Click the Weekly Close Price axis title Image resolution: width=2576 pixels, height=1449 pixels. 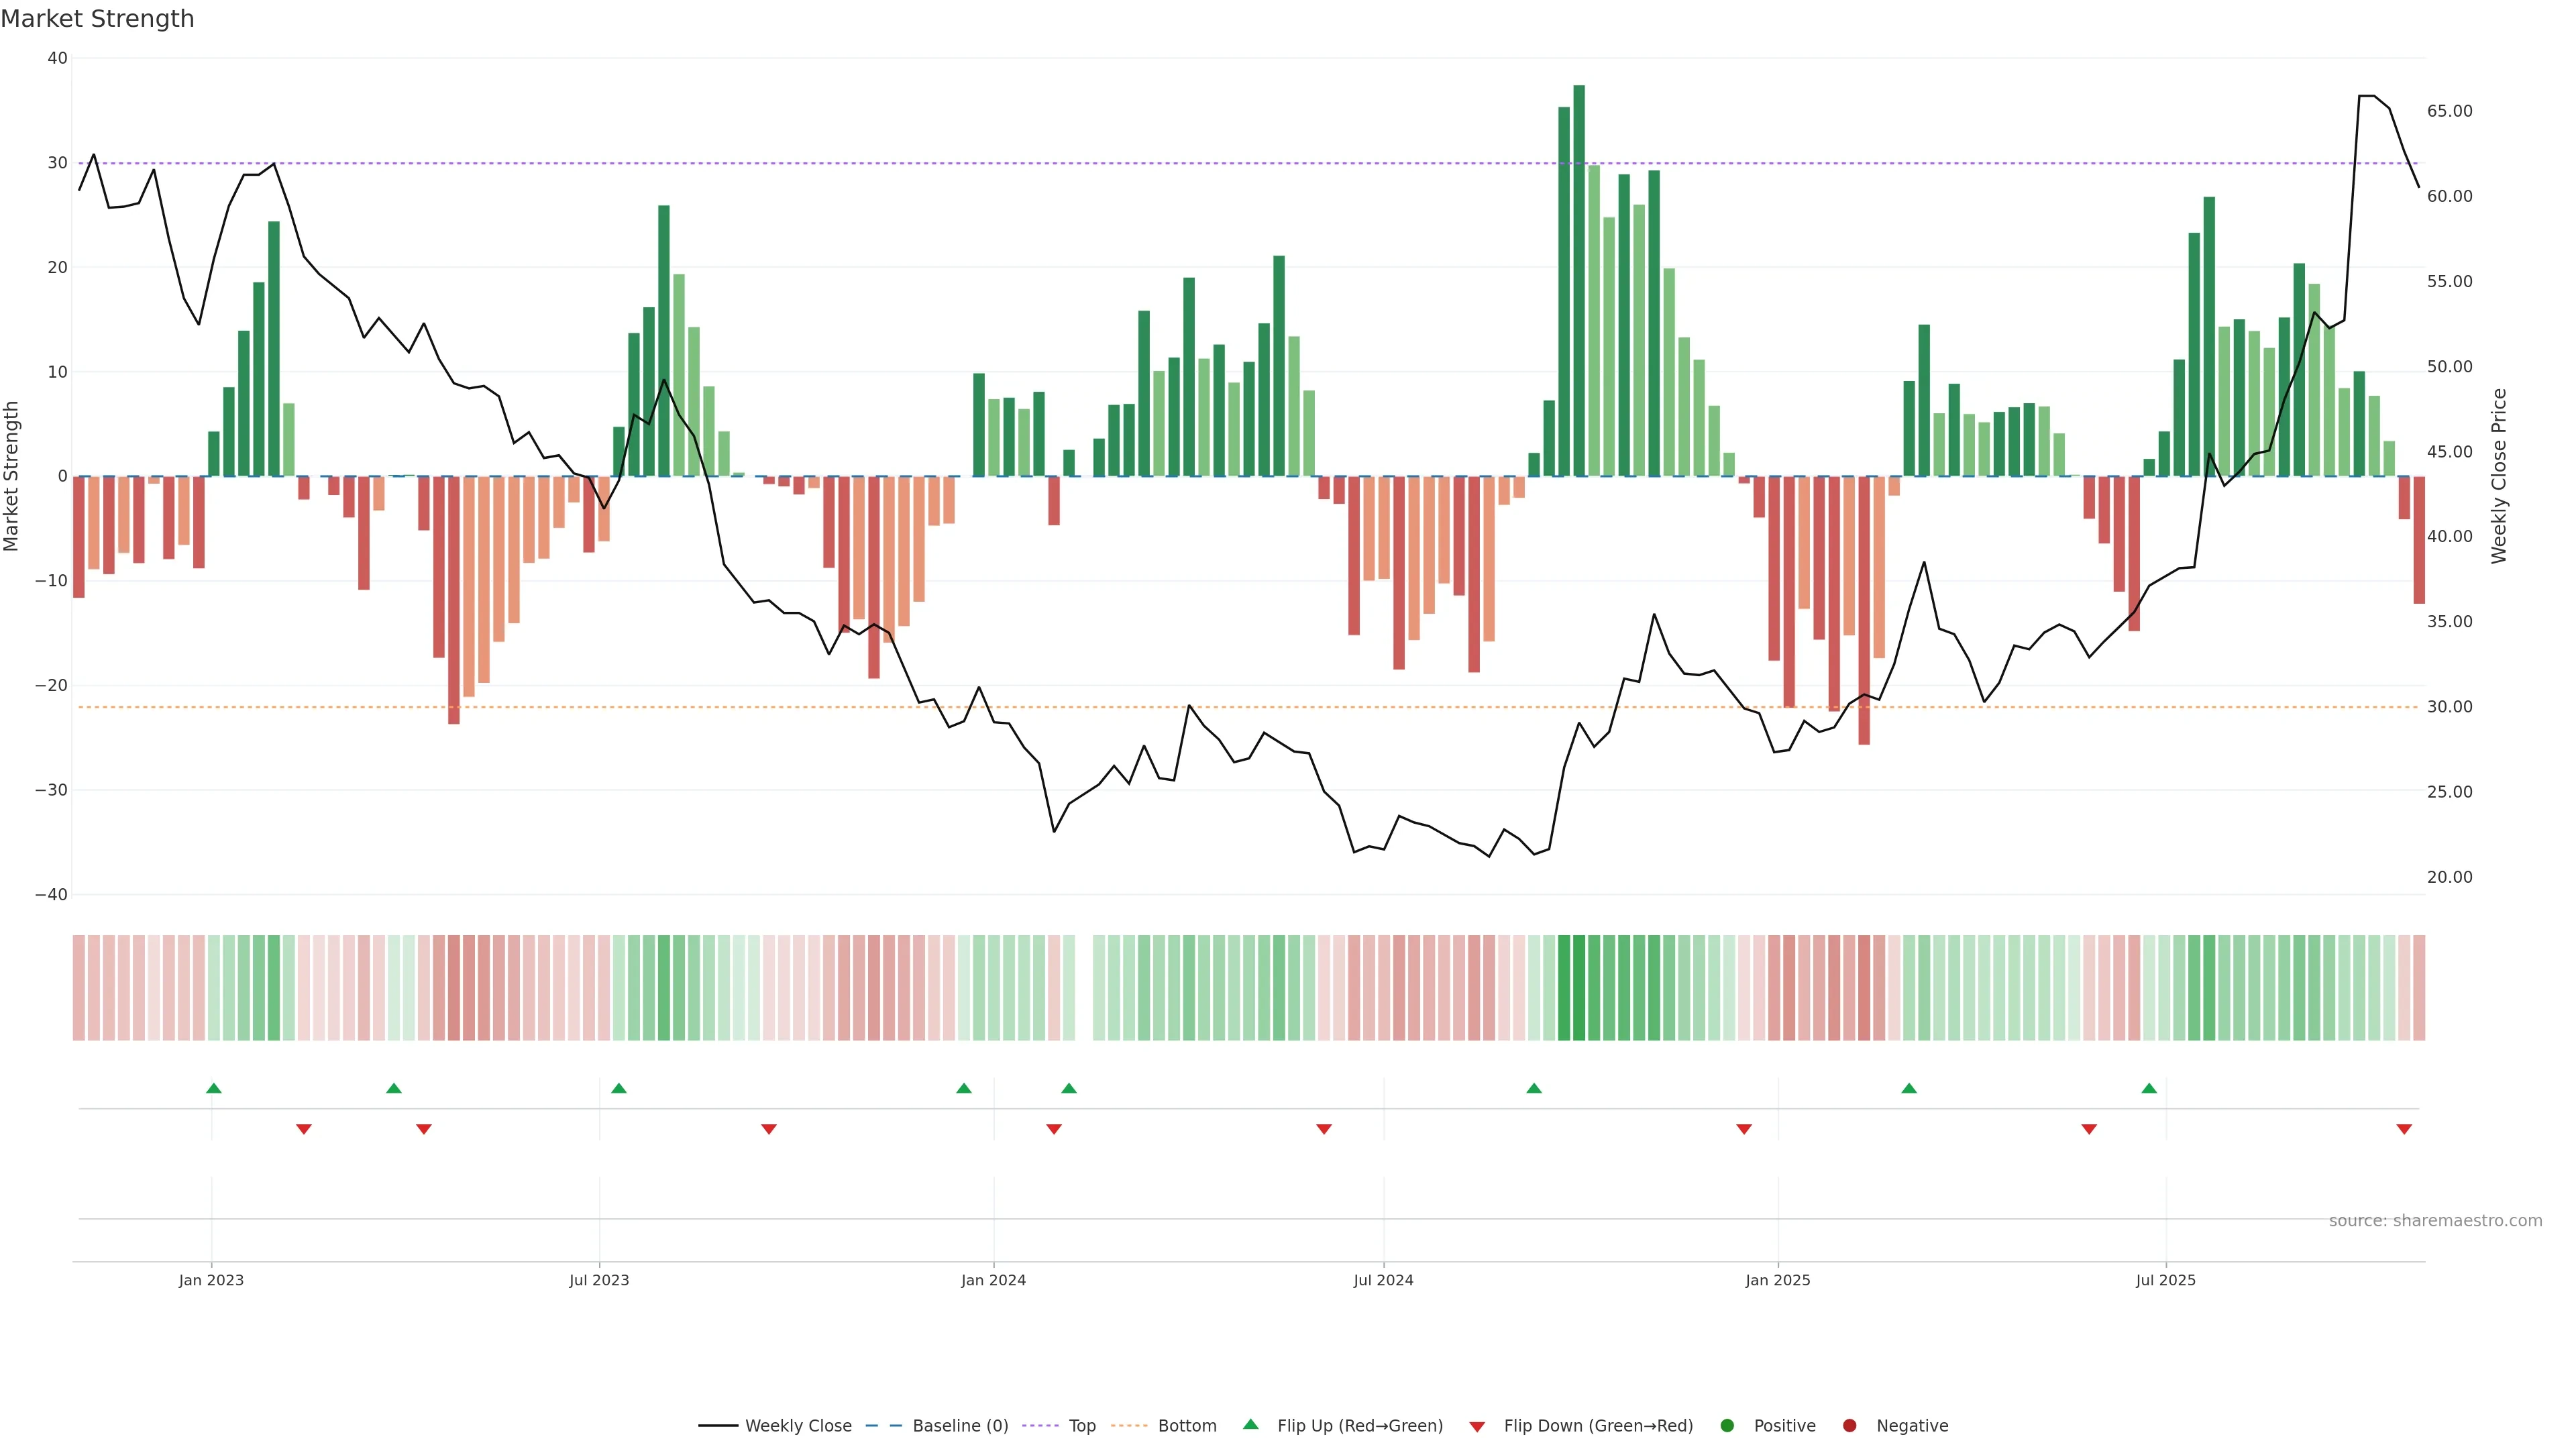tap(2499, 476)
